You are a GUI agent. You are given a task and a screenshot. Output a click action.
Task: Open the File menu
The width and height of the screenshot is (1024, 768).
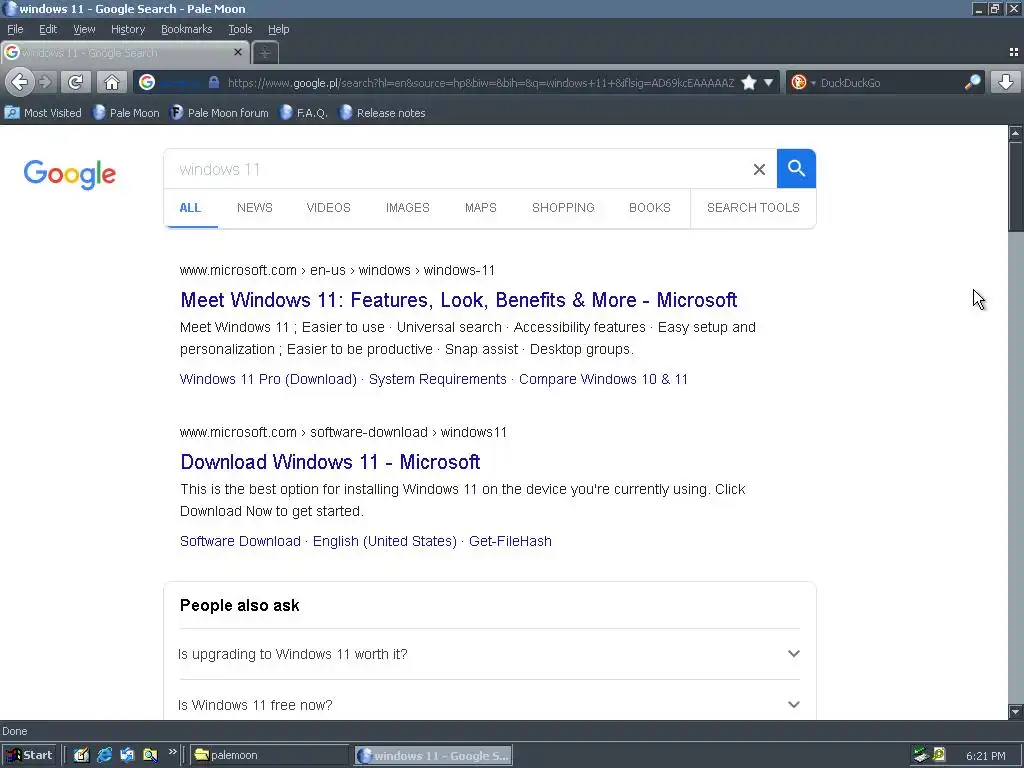15,29
